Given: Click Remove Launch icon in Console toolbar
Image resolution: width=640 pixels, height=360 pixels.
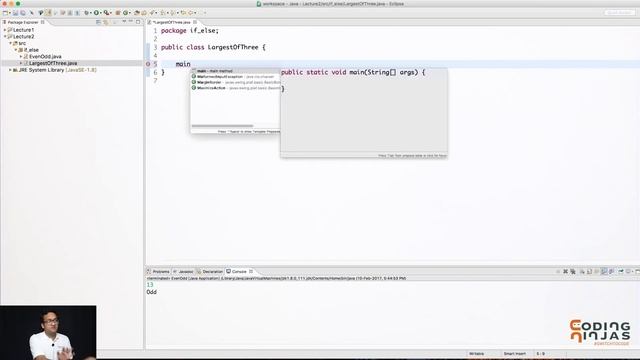Looking at the screenshot, I should point(565,271).
